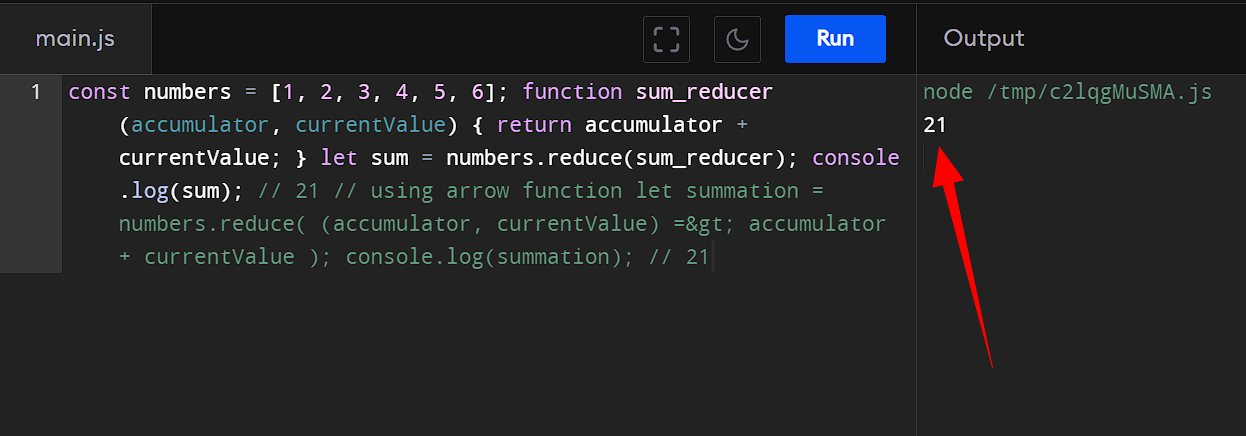Click the 'let sum' declaration in the code
This screenshot has width=1246, height=436.
pyautogui.click(x=360, y=158)
